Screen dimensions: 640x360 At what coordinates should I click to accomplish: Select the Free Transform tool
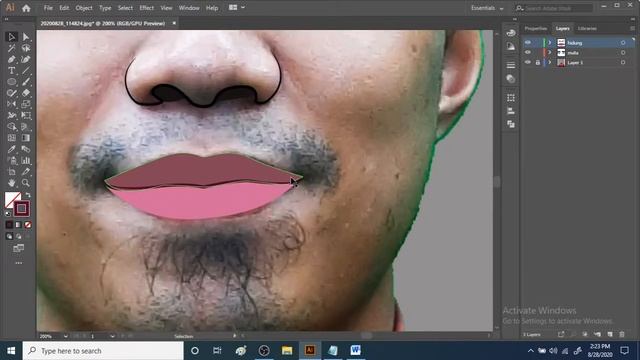pos(26,116)
